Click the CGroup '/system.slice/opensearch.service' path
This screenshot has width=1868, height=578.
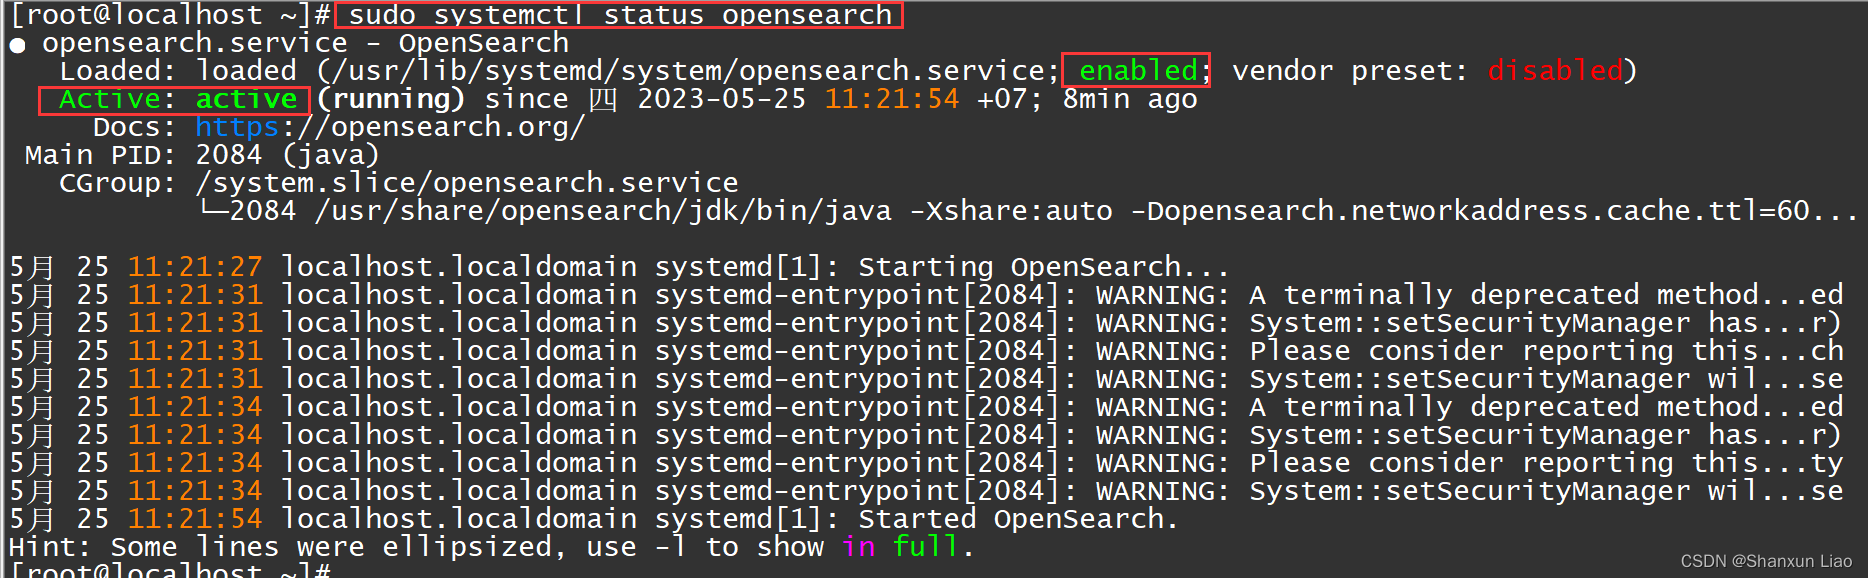[x=467, y=183]
